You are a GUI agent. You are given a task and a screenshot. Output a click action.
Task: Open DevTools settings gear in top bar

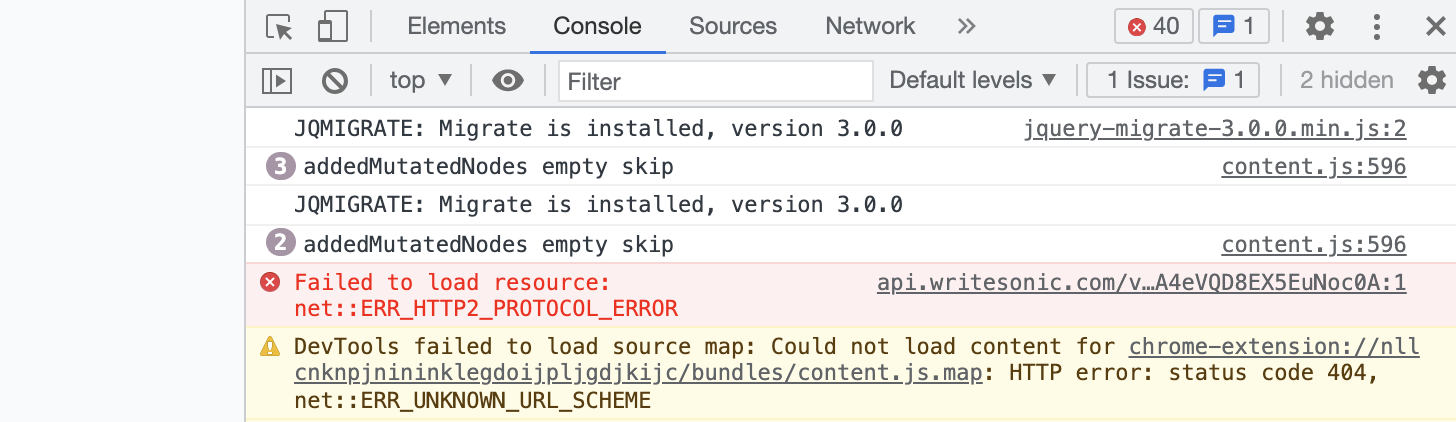tap(1320, 26)
